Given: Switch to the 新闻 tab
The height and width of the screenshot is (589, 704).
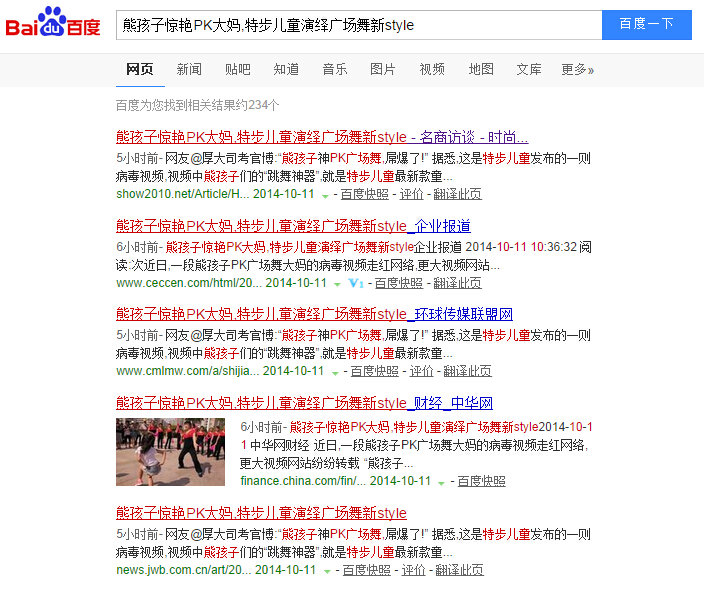Looking at the screenshot, I should pyautogui.click(x=189, y=69).
